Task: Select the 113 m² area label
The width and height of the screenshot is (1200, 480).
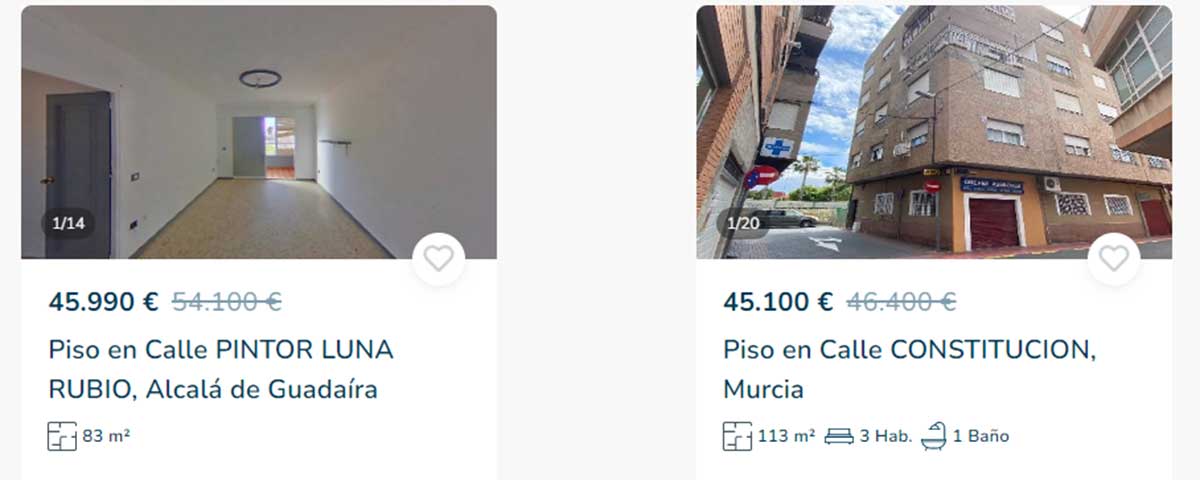Action: 786,436
